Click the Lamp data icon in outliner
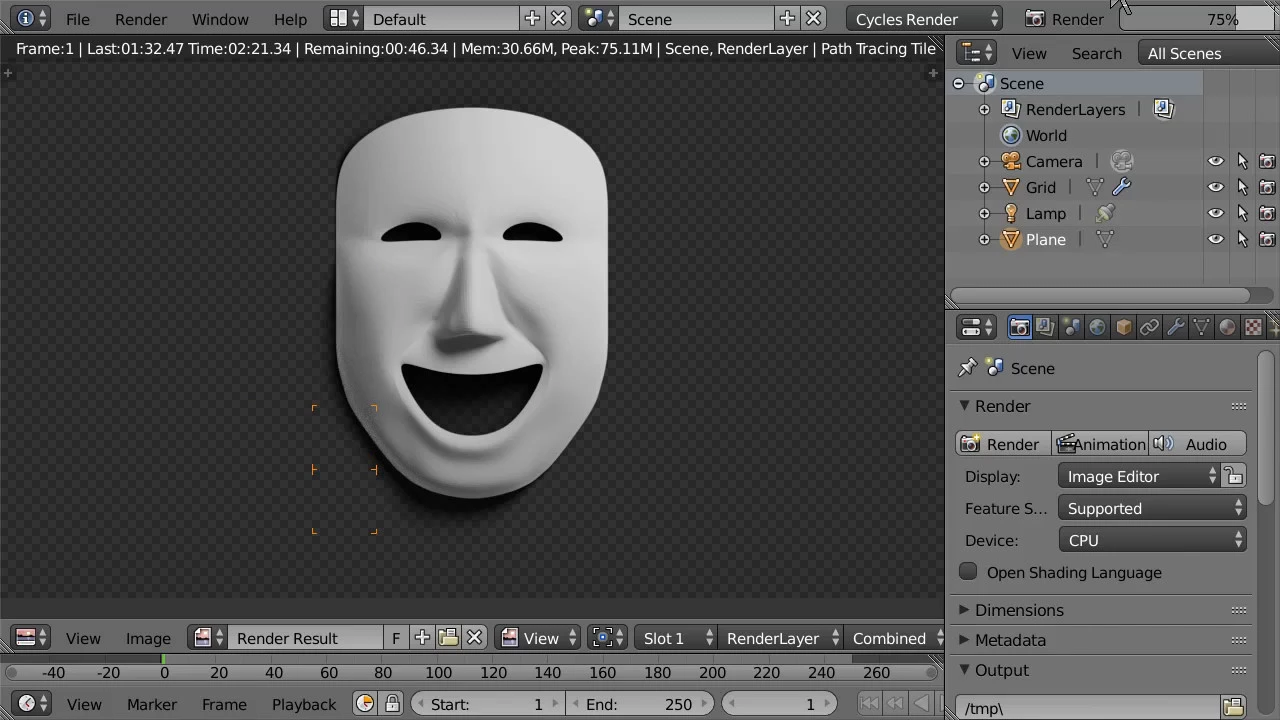The width and height of the screenshot is (1280, 720). point(1105,213)
